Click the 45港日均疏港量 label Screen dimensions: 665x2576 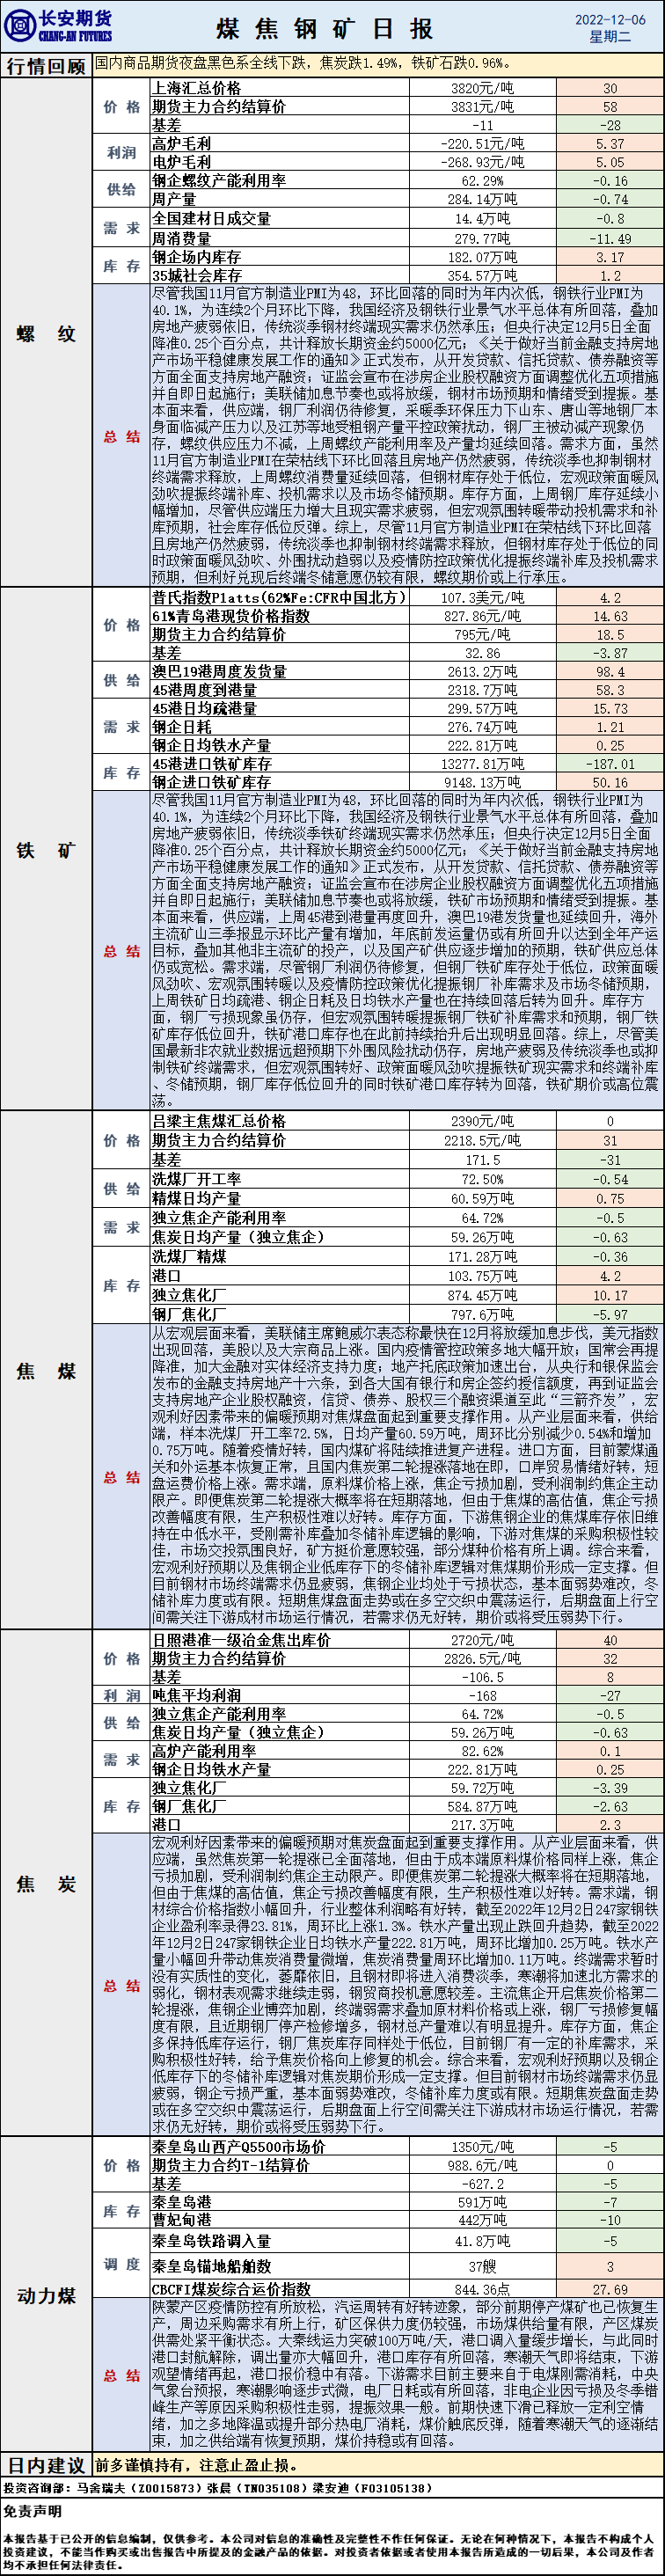coord(204,708)
